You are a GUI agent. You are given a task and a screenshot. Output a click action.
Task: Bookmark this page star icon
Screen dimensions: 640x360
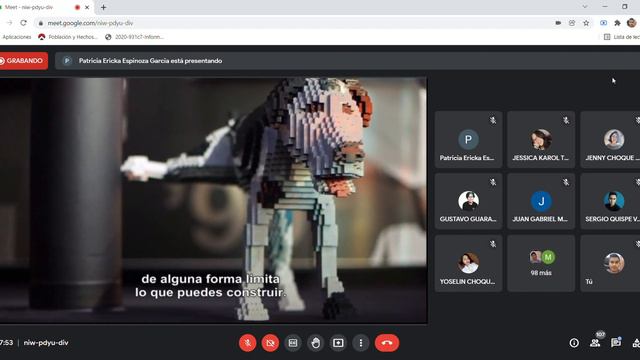tap(586, 23)
